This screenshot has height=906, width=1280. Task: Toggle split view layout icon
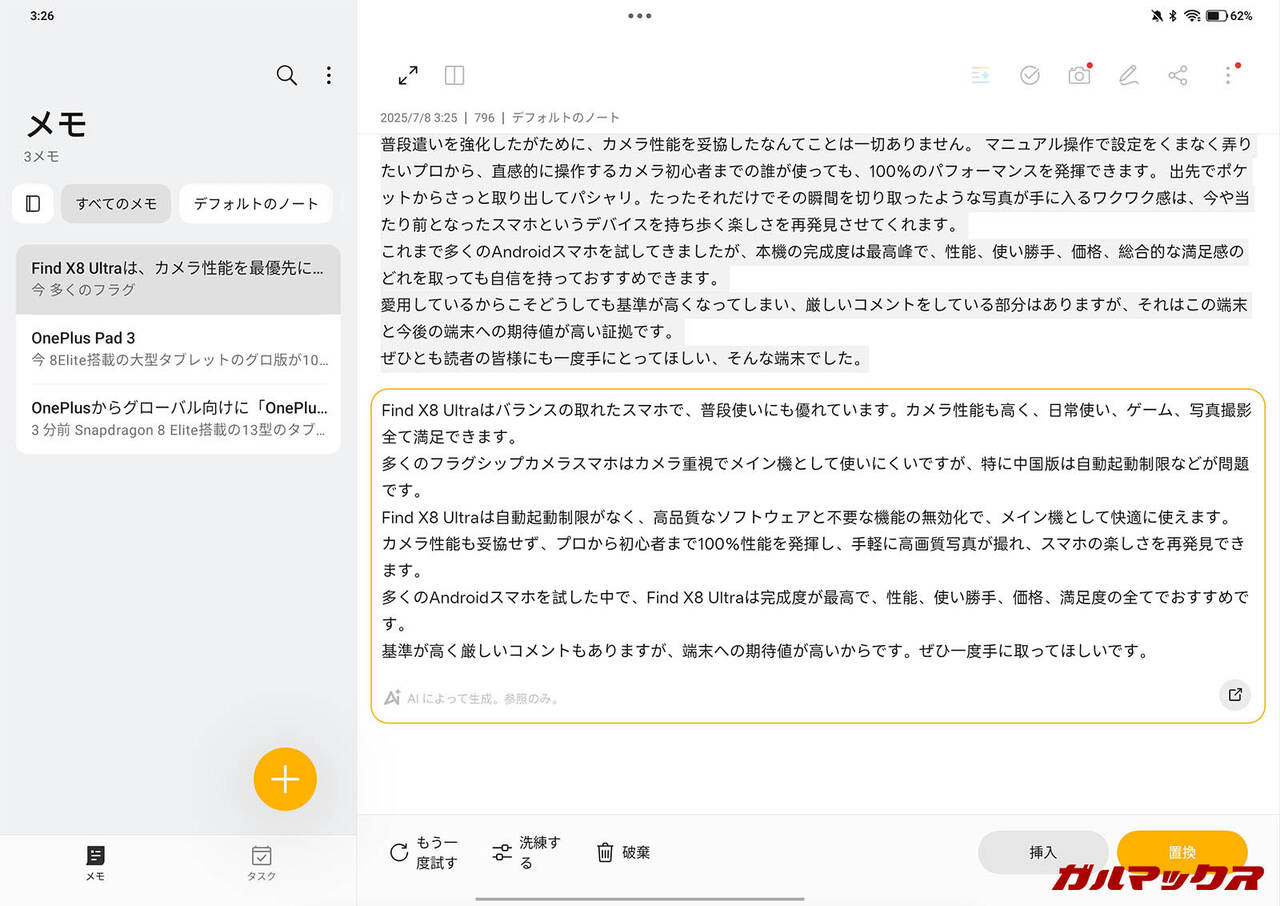point(454,76)
